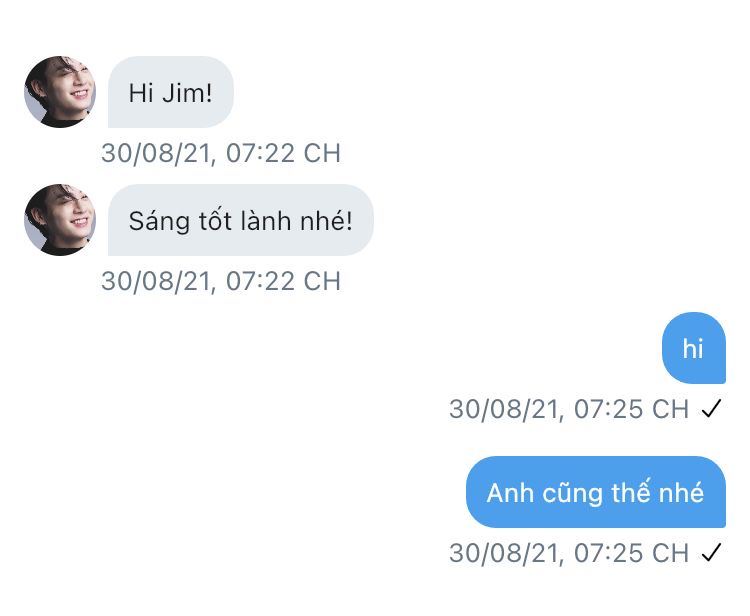Click the timestamp under the "Hi Jim!" message
This screenshot has height=616, width=750.
coord(221,153)
